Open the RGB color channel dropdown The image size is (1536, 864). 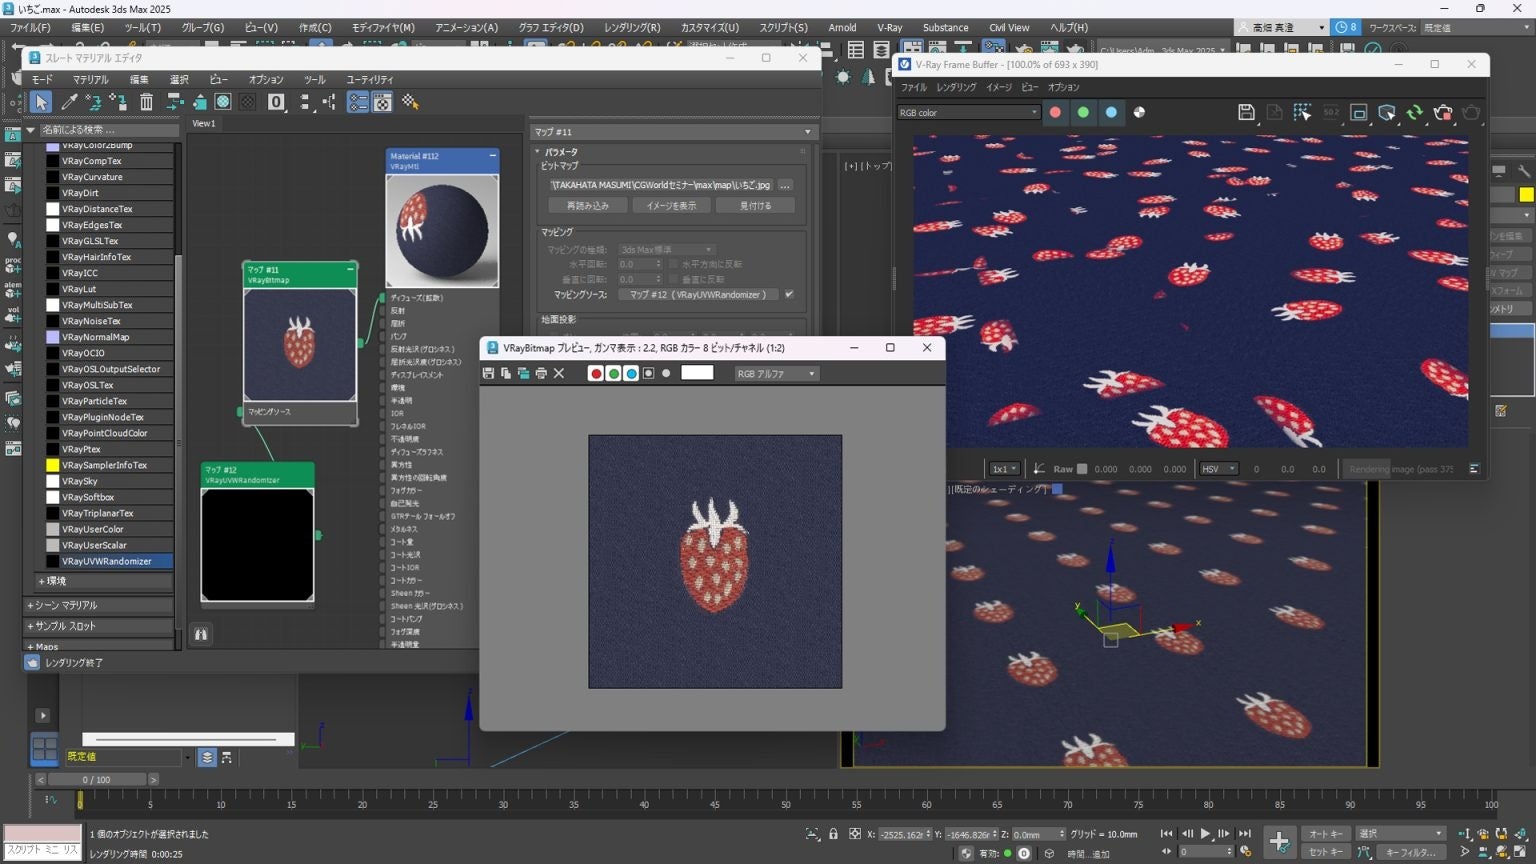967,113
